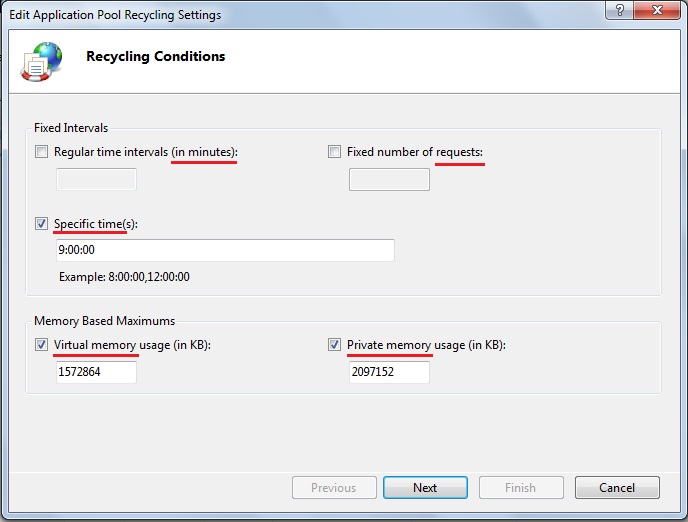
Task: Click the Regular time intervals minutes field
Action: tap(97, 179)
